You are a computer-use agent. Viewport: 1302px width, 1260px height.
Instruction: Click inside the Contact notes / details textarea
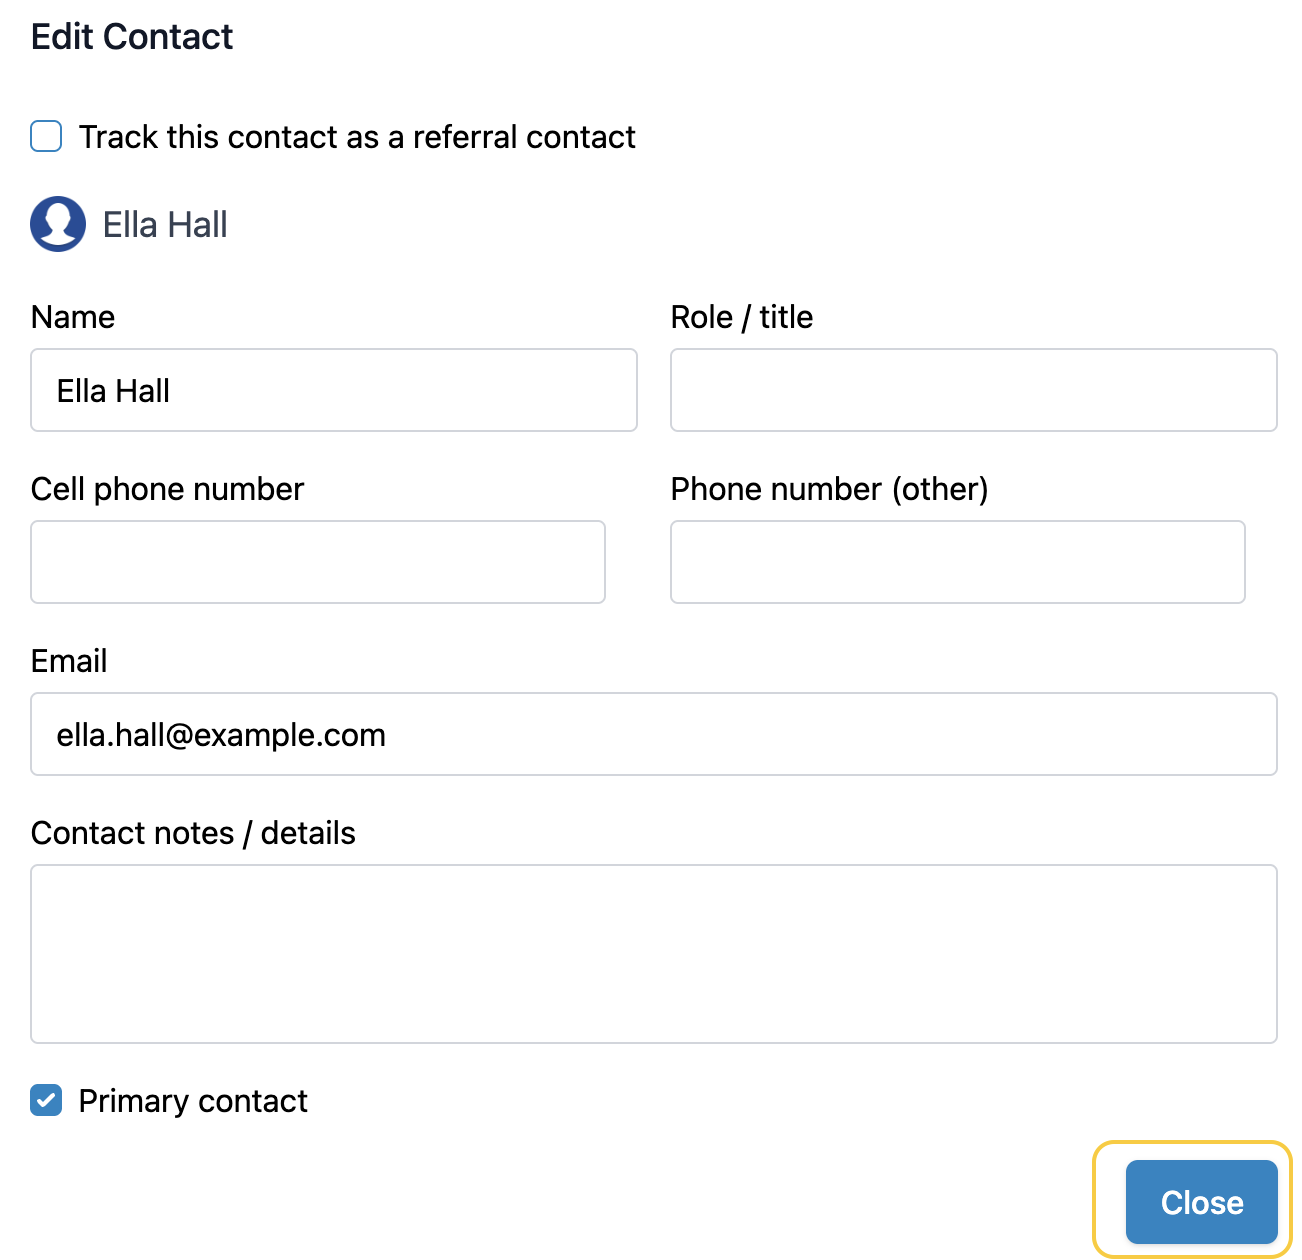653,954
